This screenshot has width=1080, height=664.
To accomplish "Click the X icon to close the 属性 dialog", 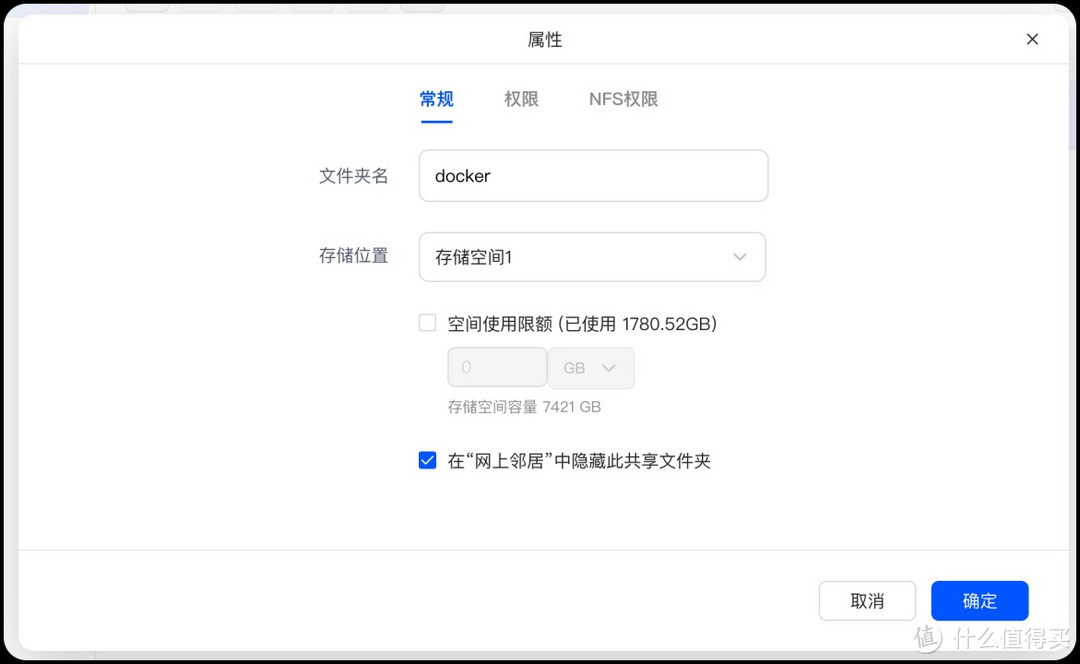I will (1032, 39).
